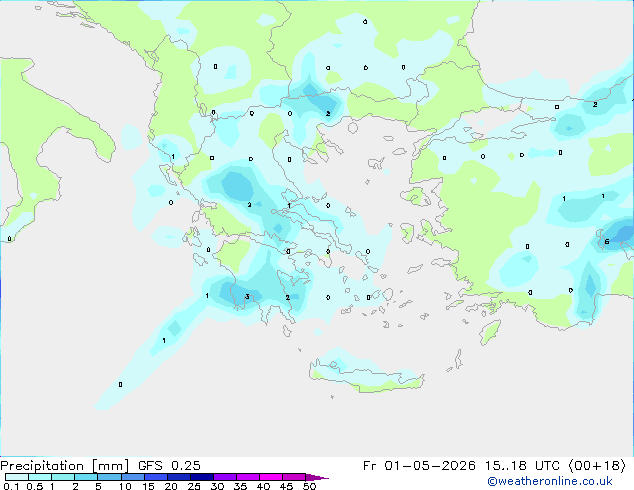Select the 10–15 mm legend color swatch
This screenshot has width=634, height=490.
(132, 477)
